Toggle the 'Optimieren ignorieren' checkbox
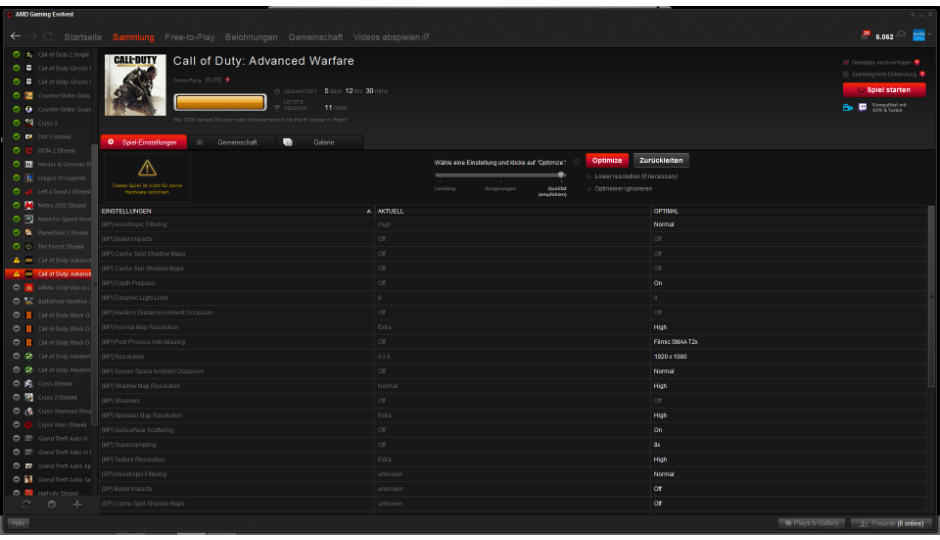This screenshot has height=540, width=940. pos(589,189)
